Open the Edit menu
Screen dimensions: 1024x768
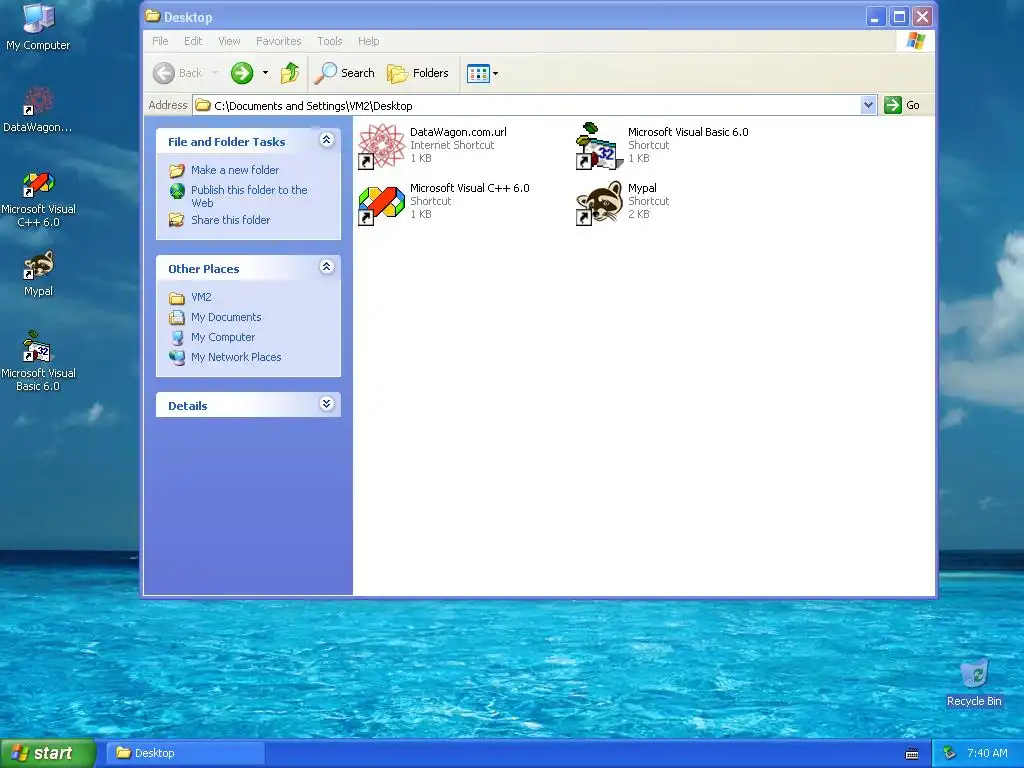[193, 41]
